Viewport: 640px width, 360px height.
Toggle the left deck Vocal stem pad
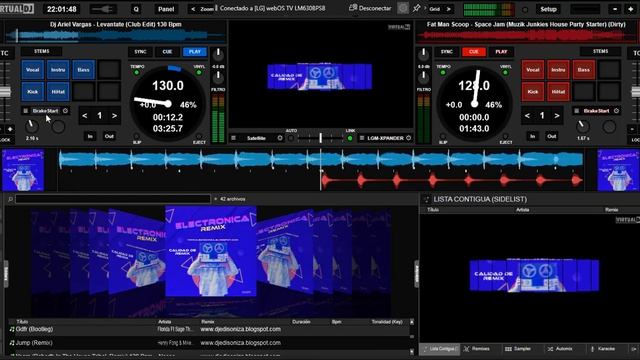click(x=33, y=70)
